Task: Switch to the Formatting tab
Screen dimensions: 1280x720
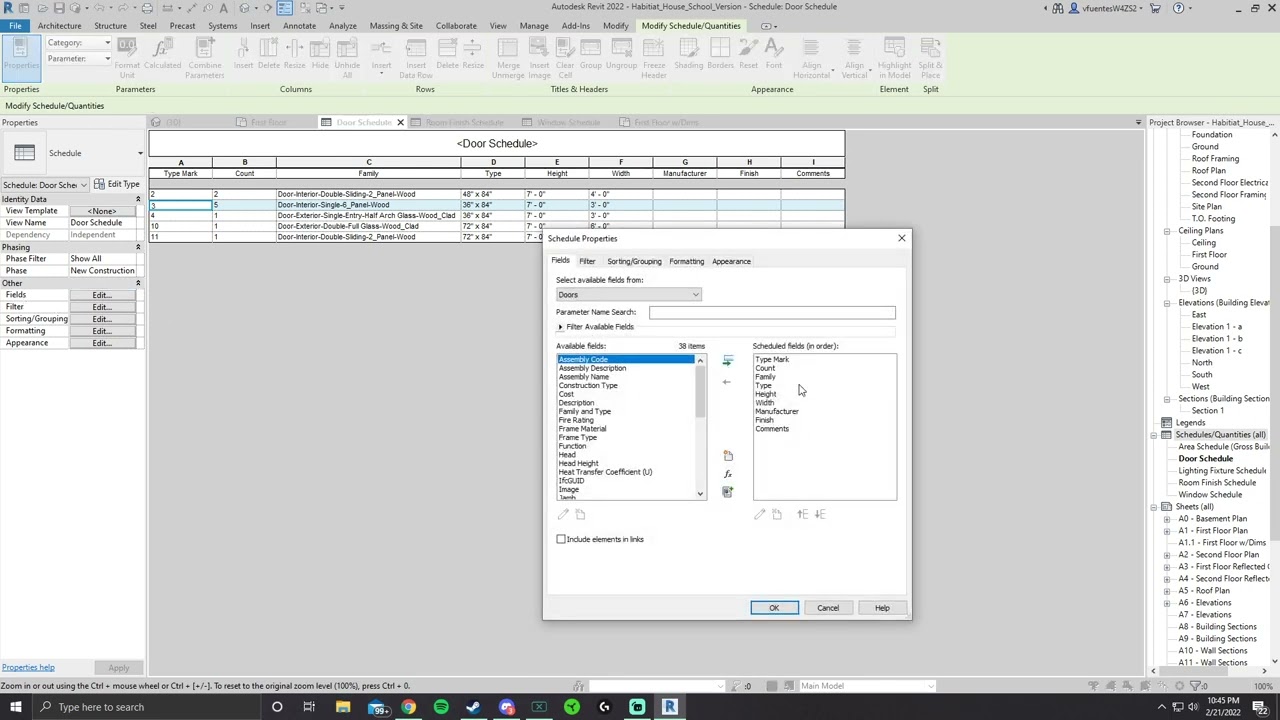Action: tap(686, 261)
